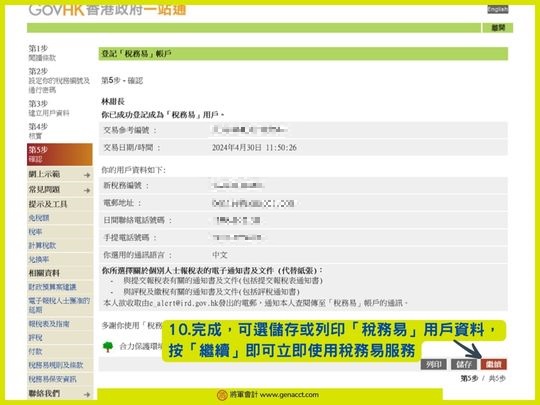The width and height of the screenshot is (540, 405).
Task: Click the 新稅務編號 label
Action: tap(126, 186)
